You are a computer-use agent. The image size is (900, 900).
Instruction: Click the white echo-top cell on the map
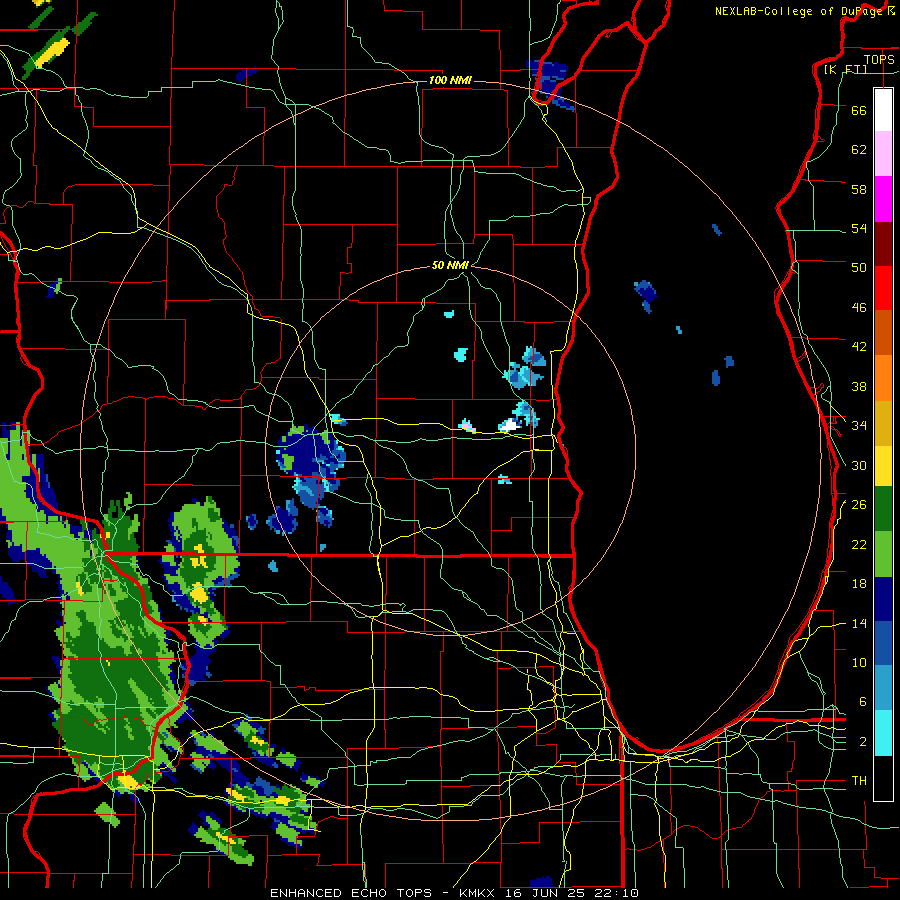coord(509,425)
